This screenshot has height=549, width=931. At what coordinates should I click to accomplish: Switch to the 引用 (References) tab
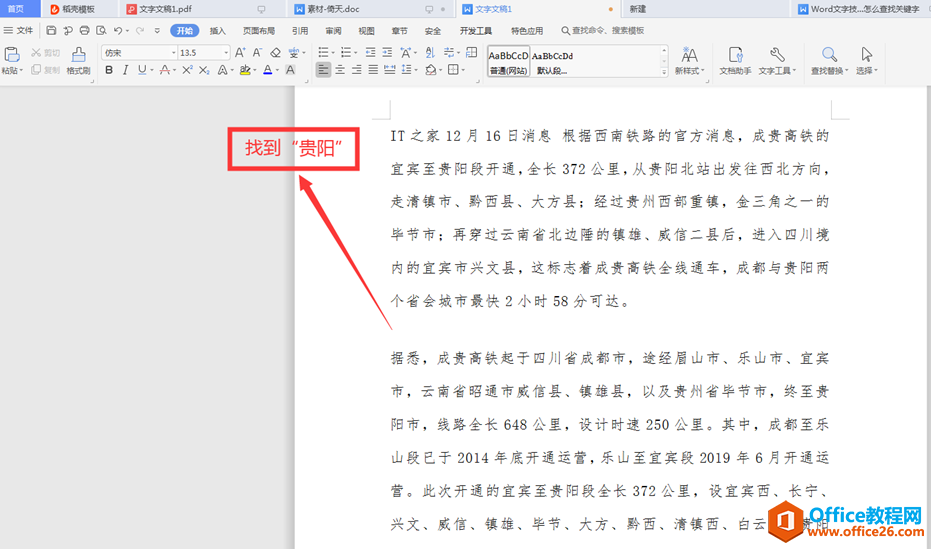click(x=300, y=30)
